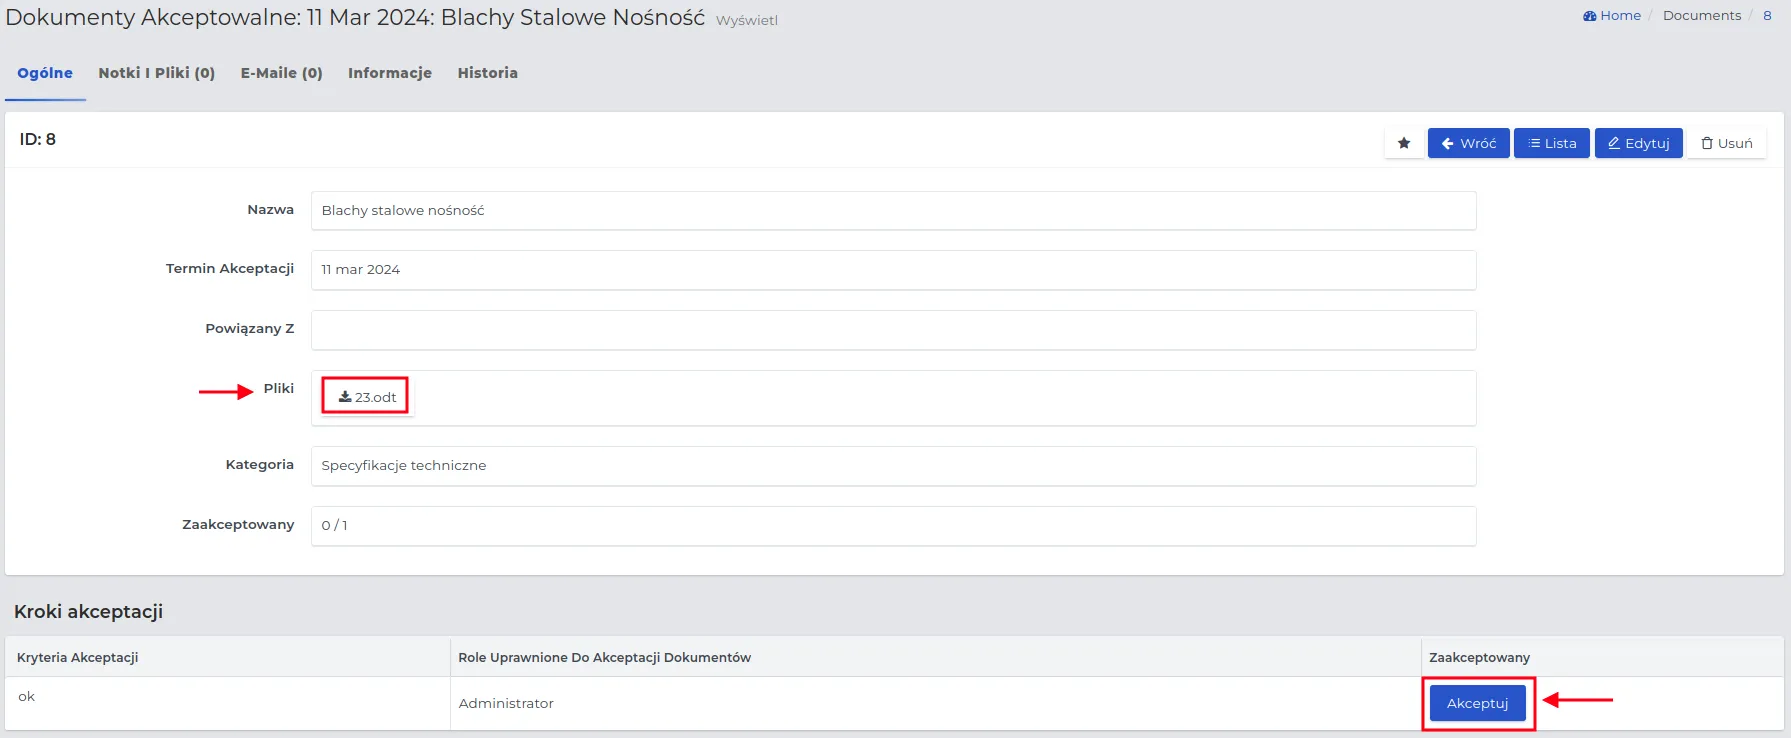This screenshot has width=1791, height=738.
Task: Click the Termin Akceptacji date field
Action: point(892,270)
